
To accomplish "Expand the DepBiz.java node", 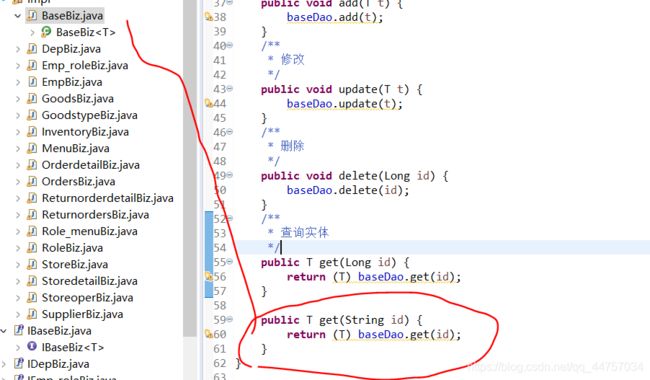I will pos(17,49).
